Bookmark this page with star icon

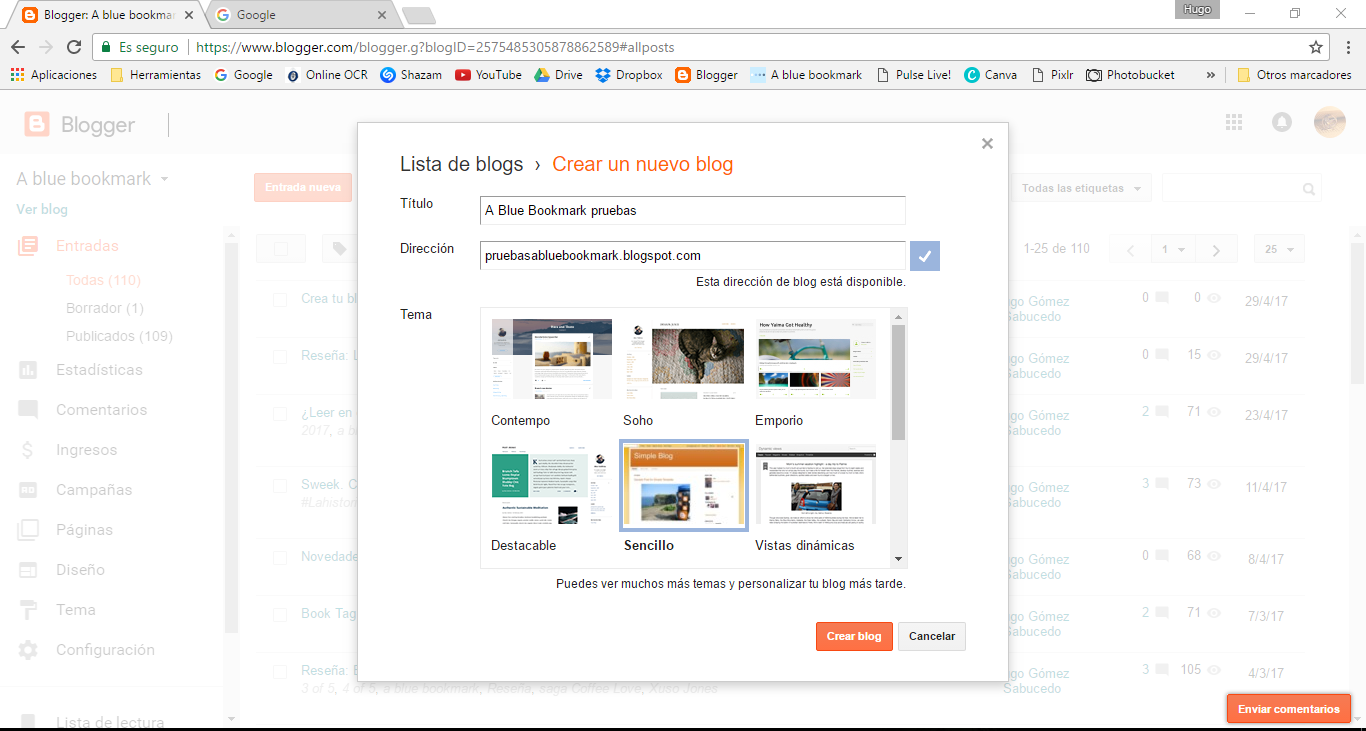[x=1316, y=47]
